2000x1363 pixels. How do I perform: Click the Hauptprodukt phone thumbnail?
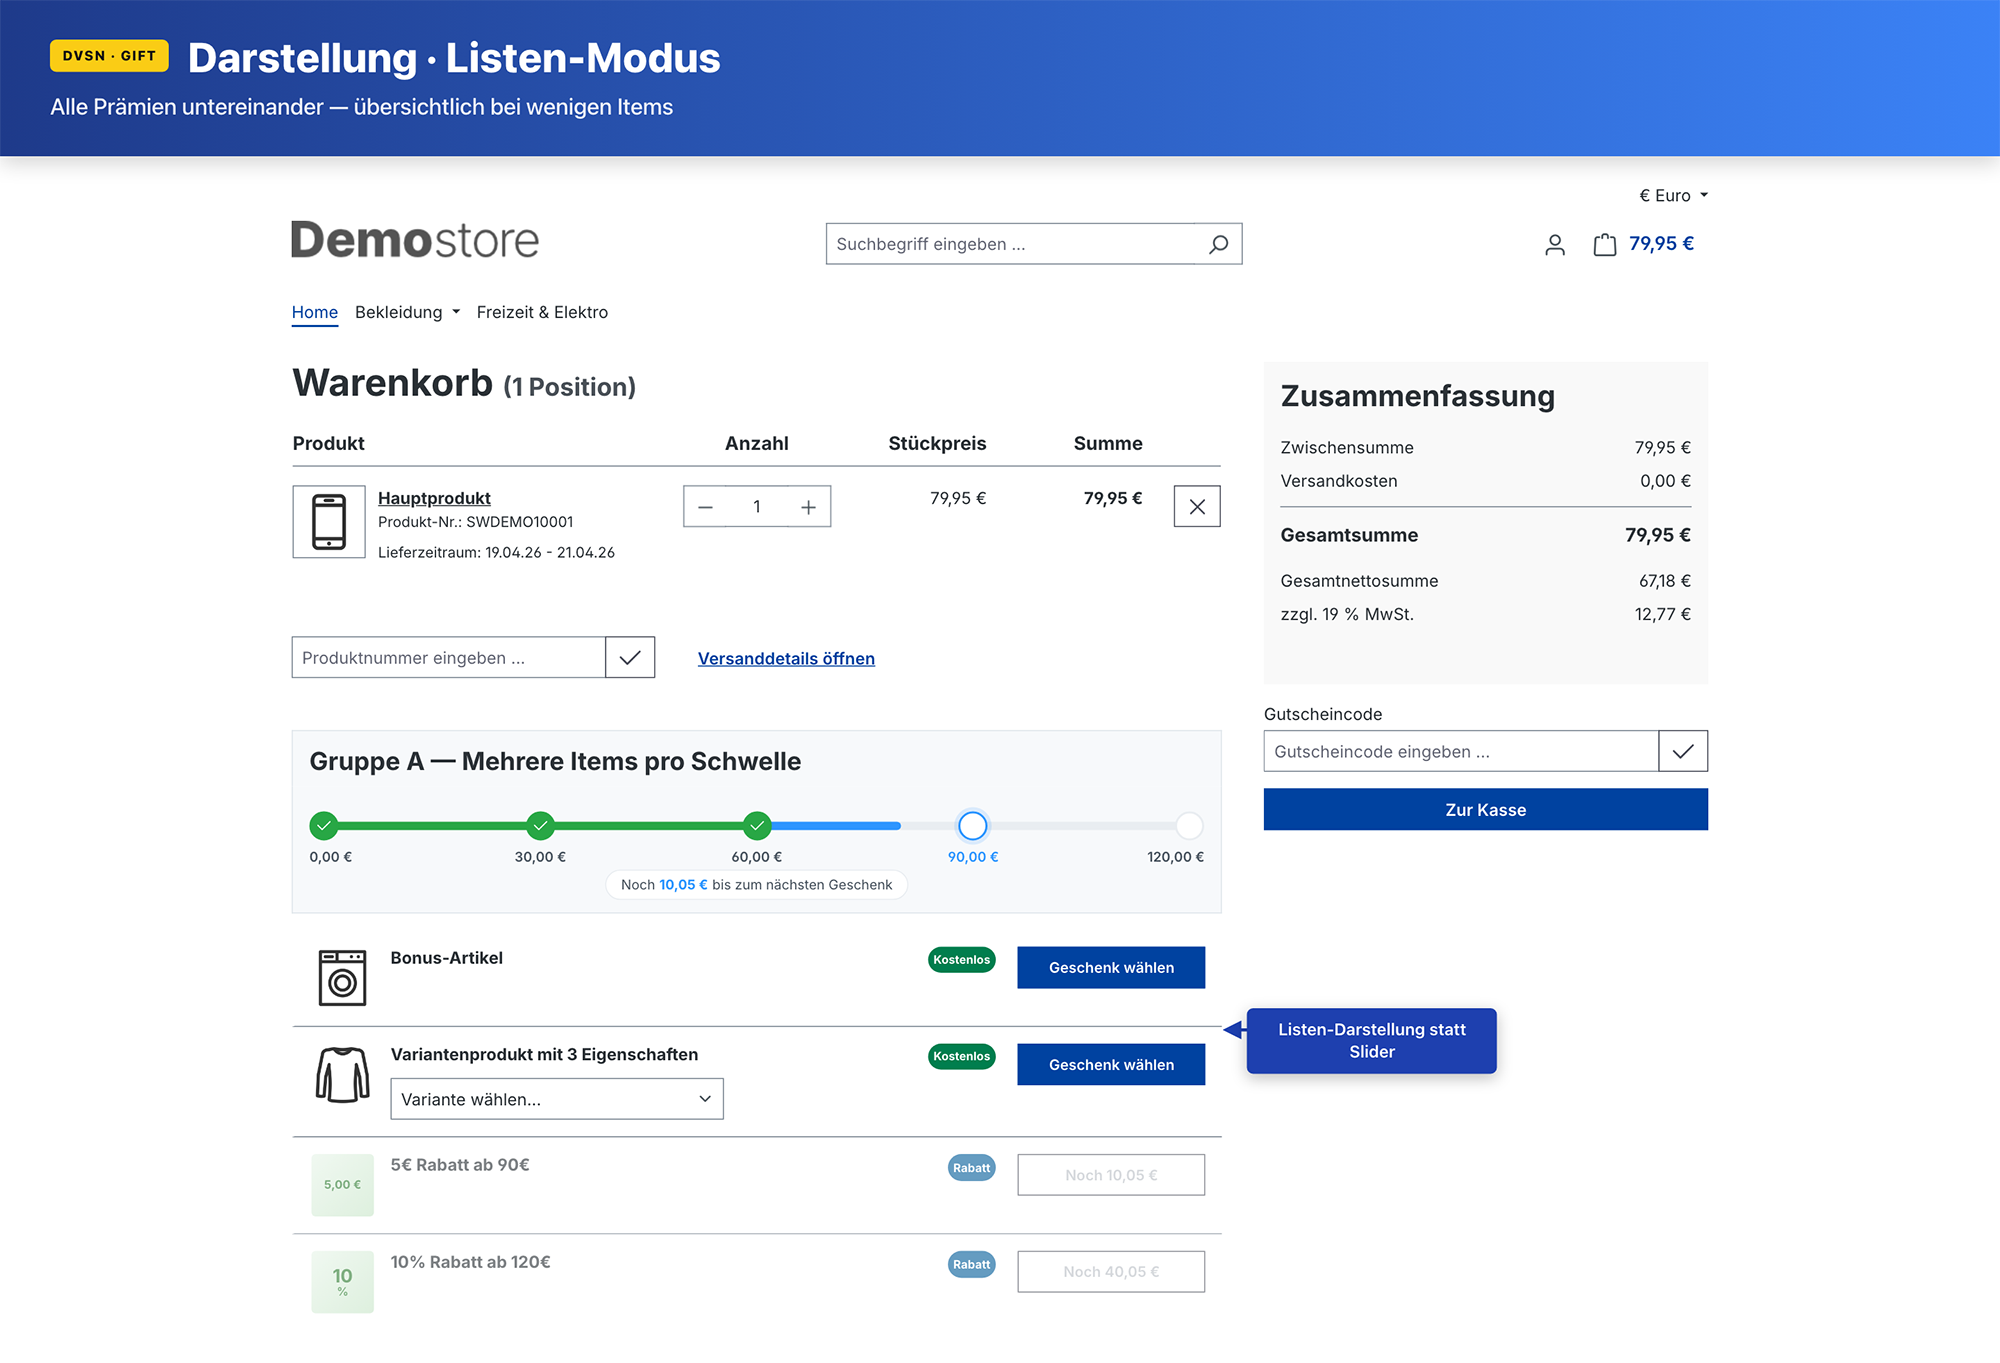point(329,522)
